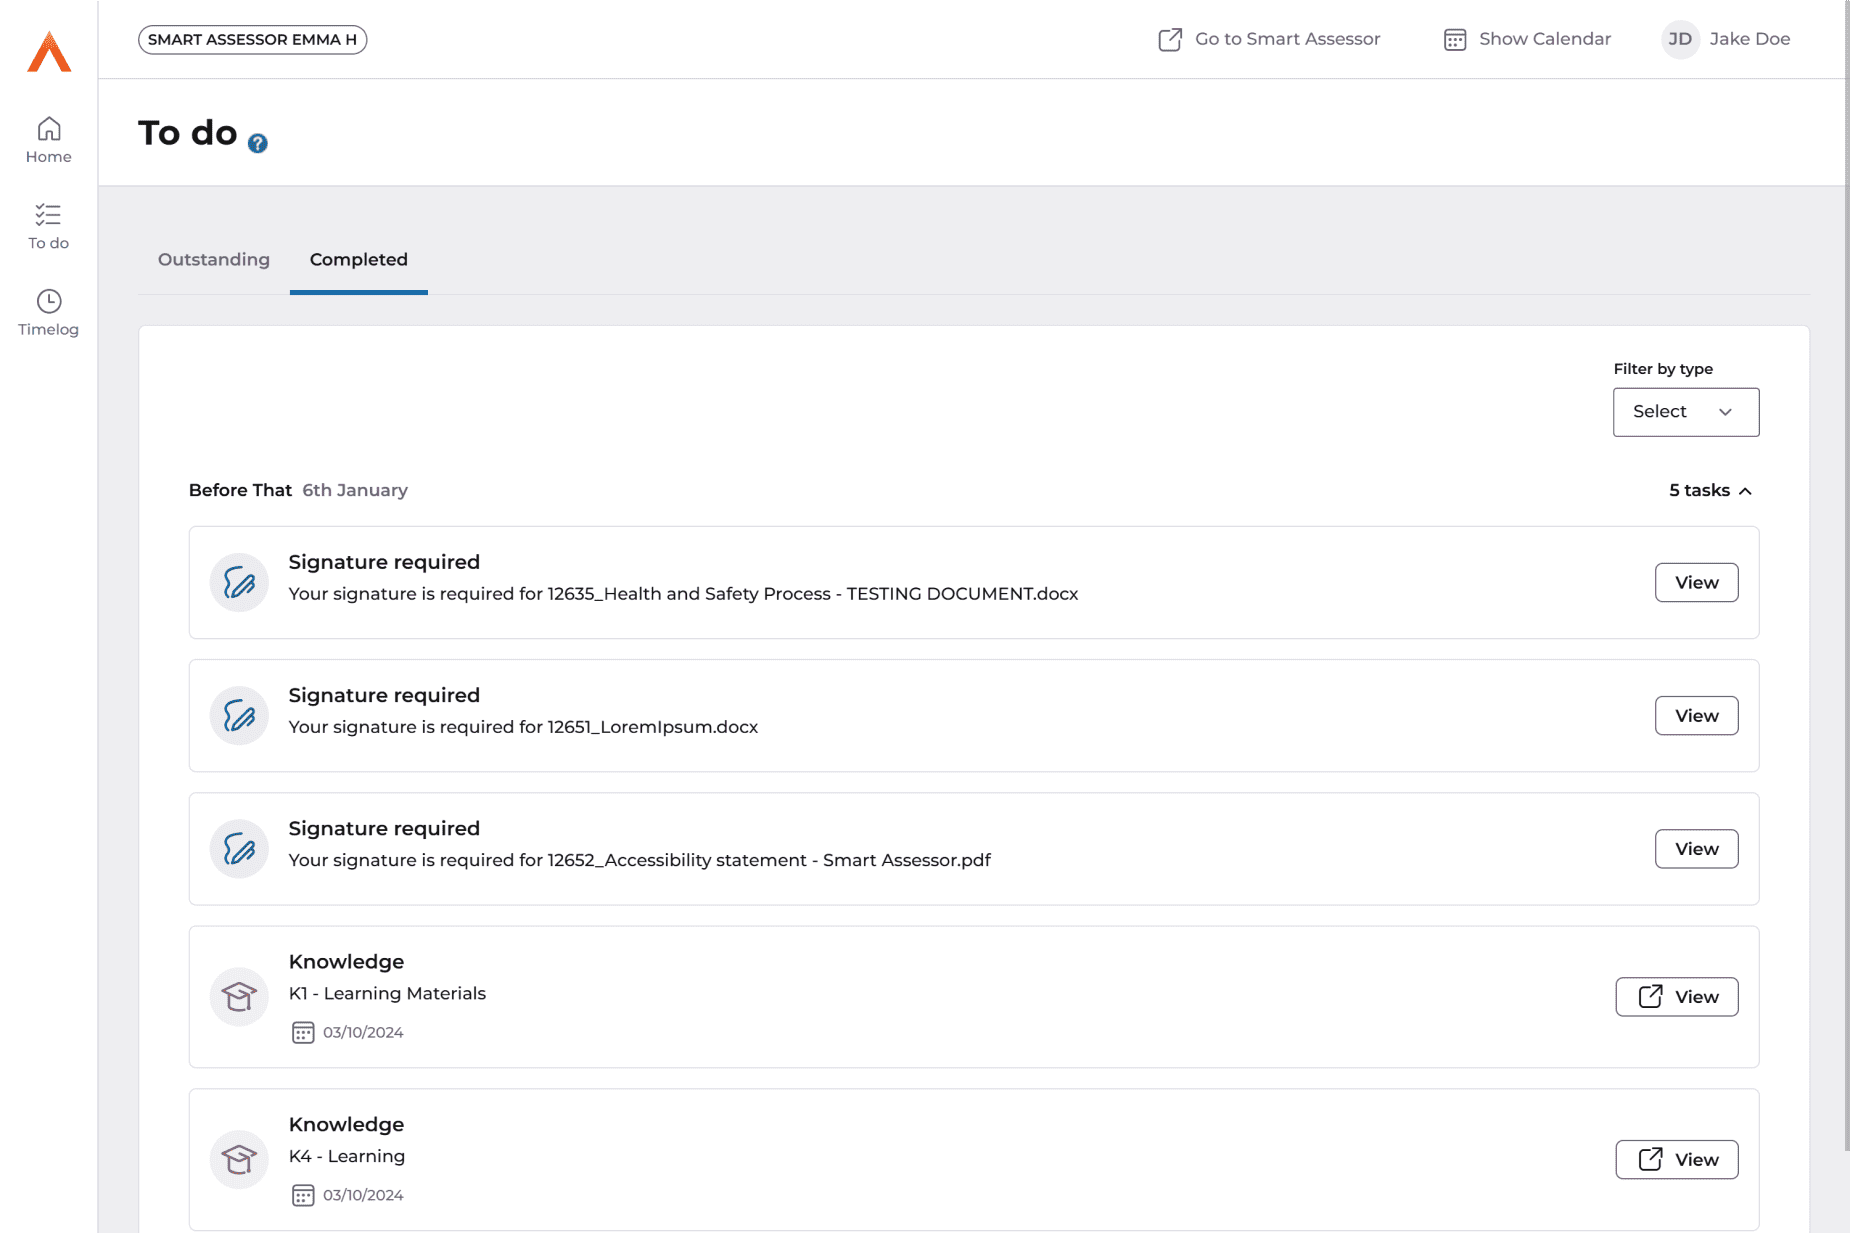
Task: Click signature icon for LoremIpsum document
Action: tap(239, 715)
